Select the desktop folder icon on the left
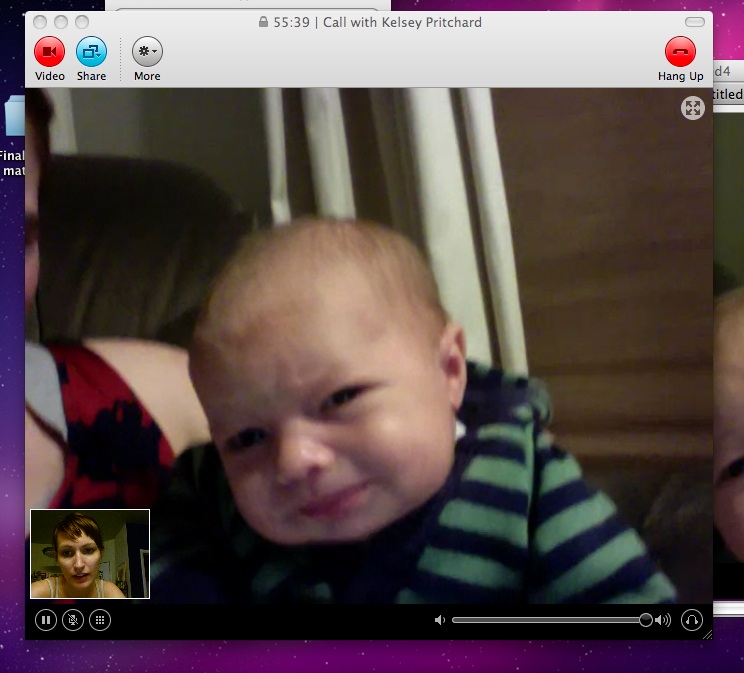The image size is (744, 673). click(14, 116)
